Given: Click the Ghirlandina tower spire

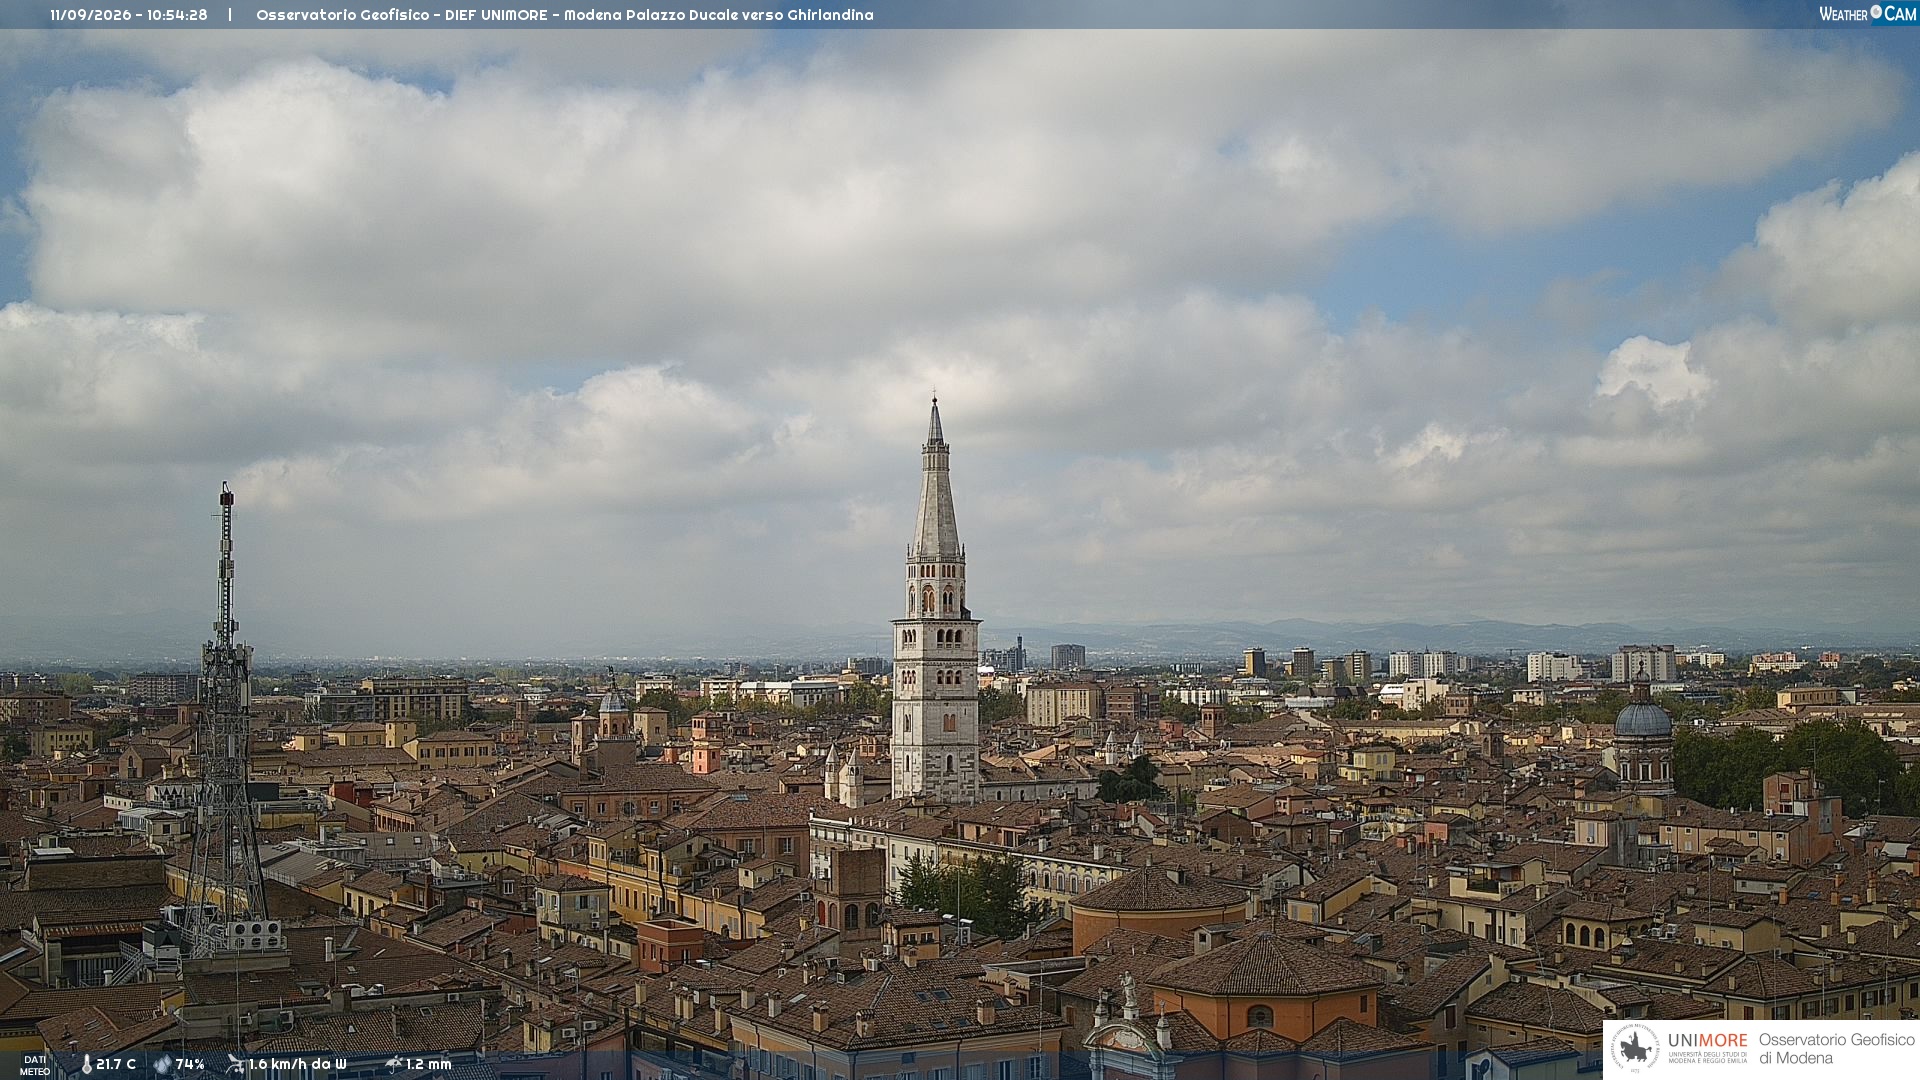Looking at the screenshot, I should pos(935,478).
